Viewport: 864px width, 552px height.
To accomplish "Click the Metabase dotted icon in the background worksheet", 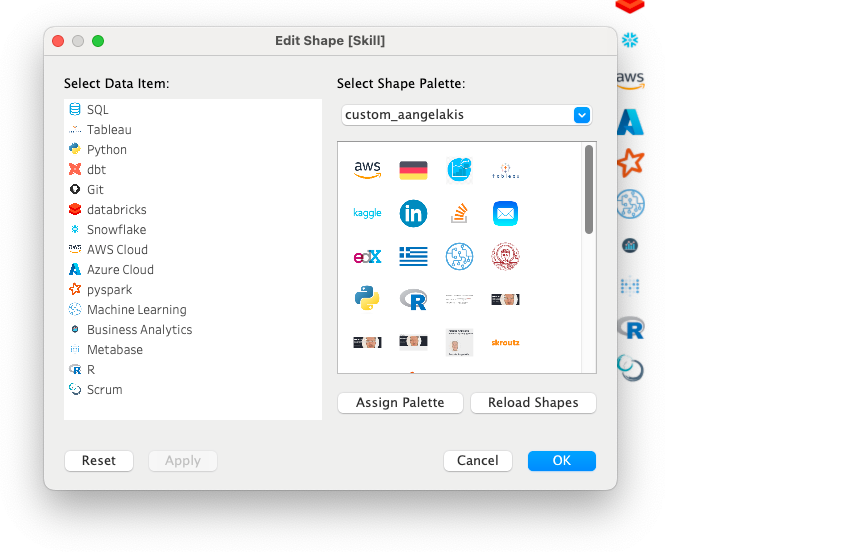I will [630, 286].
